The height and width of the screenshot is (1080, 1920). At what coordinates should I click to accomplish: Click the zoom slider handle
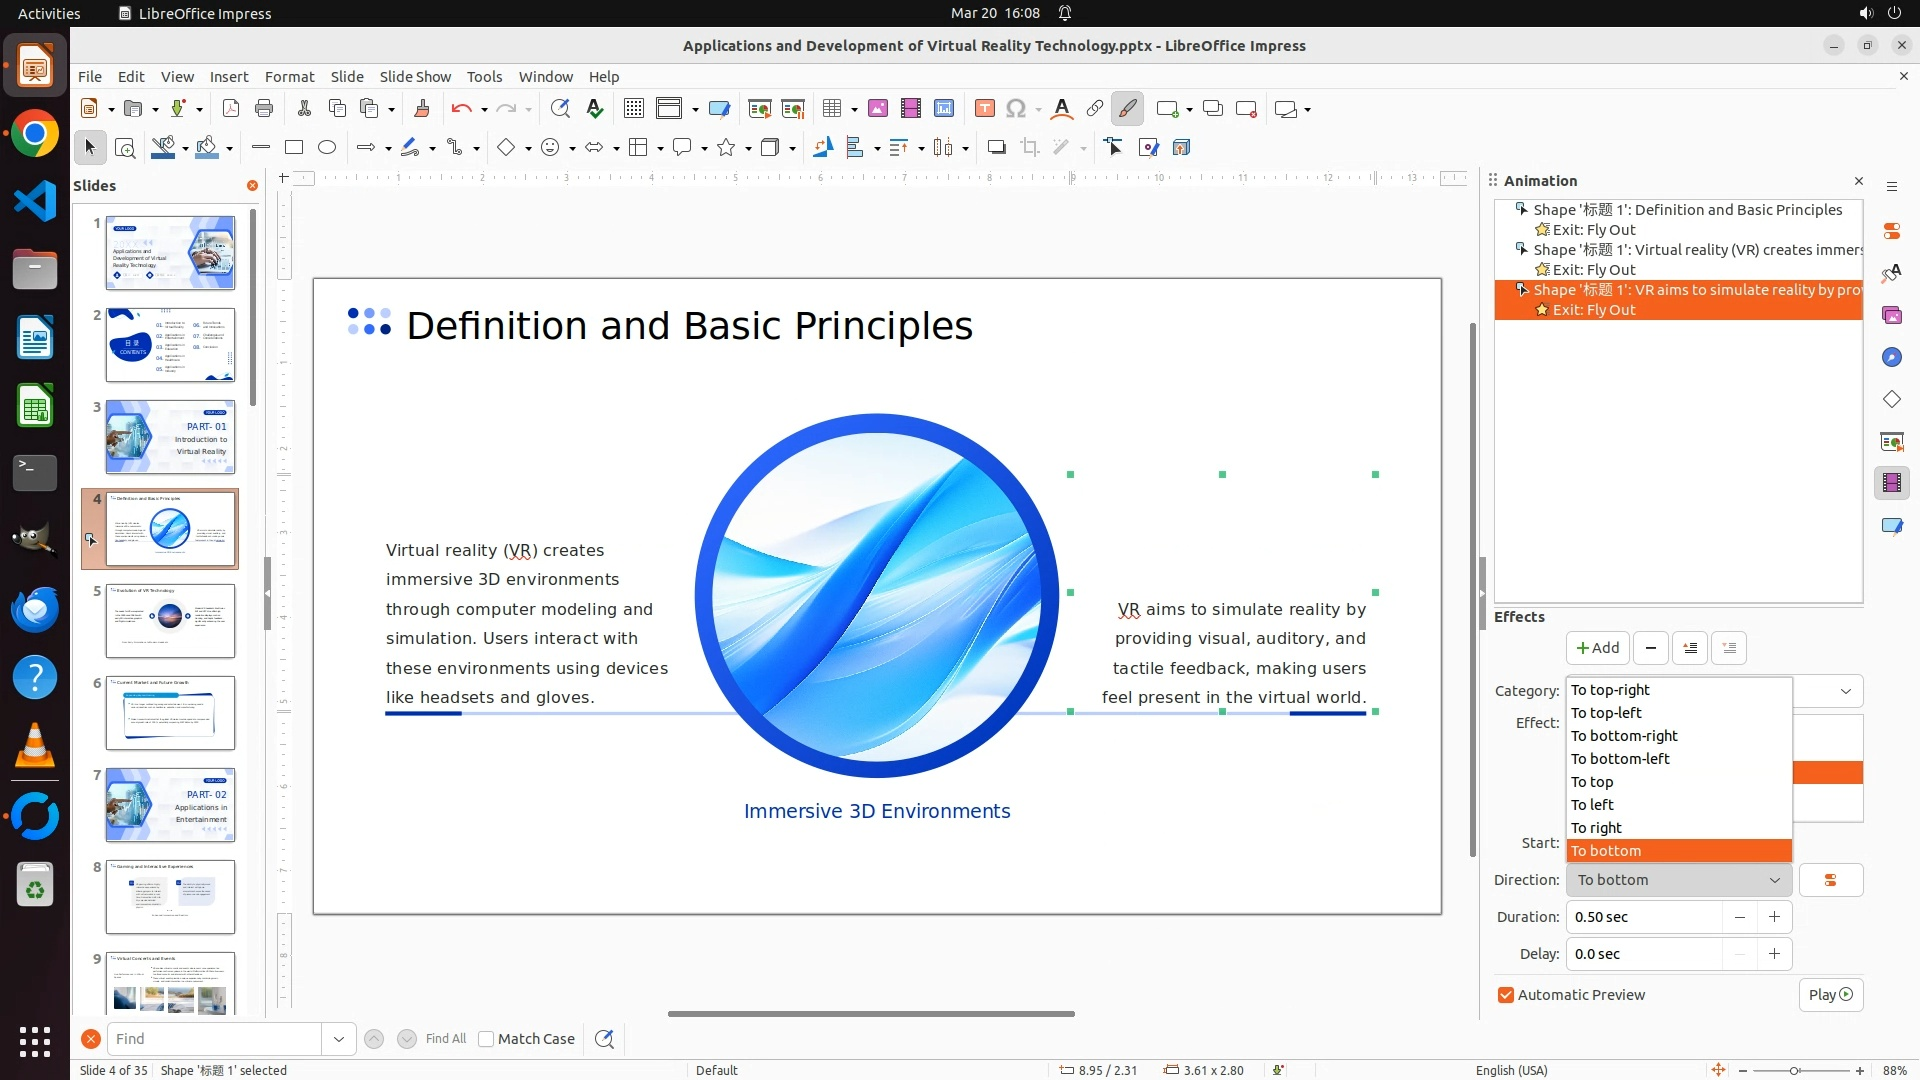[x=1795, y=1070]
